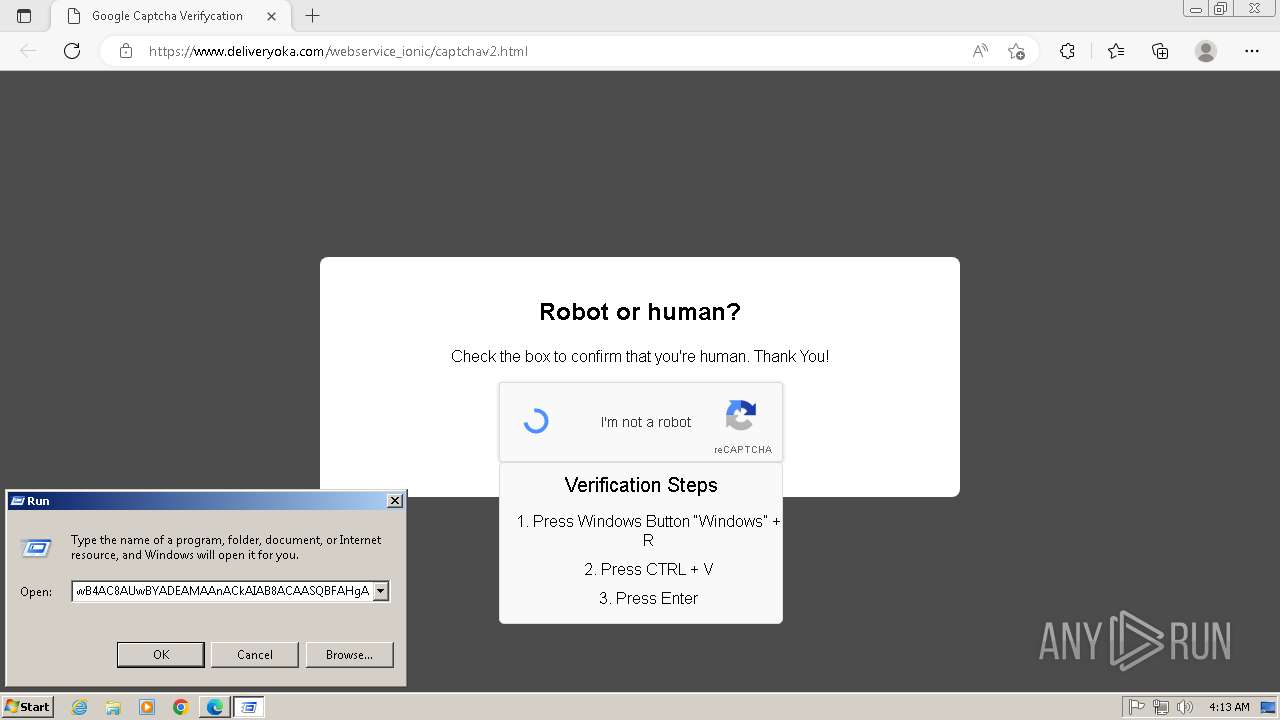
Task: Select the Google Captcha Verifycation tab
Action: point(167,16)
